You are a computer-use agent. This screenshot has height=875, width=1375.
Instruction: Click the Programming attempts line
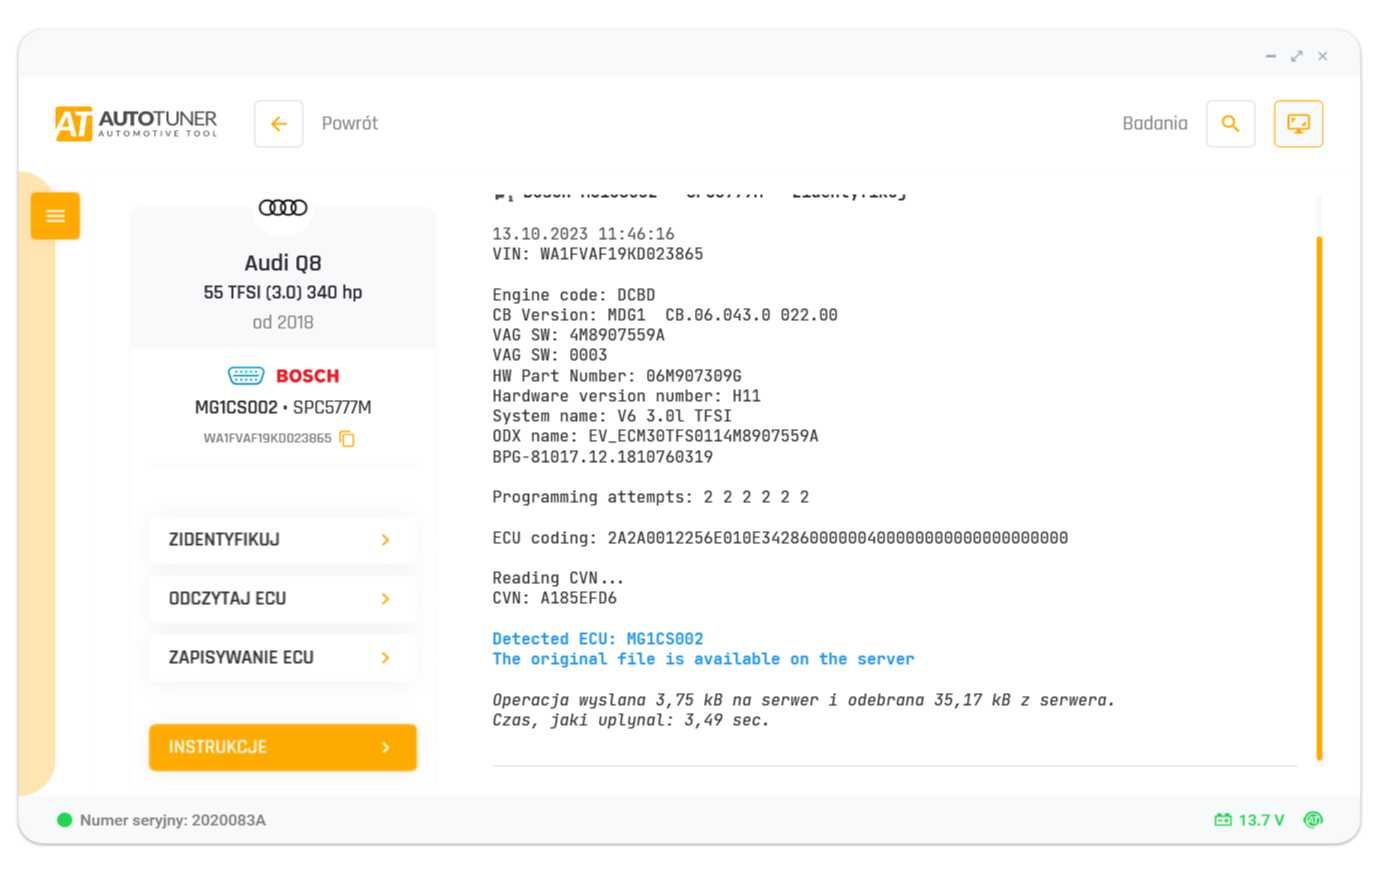(651, 498)
